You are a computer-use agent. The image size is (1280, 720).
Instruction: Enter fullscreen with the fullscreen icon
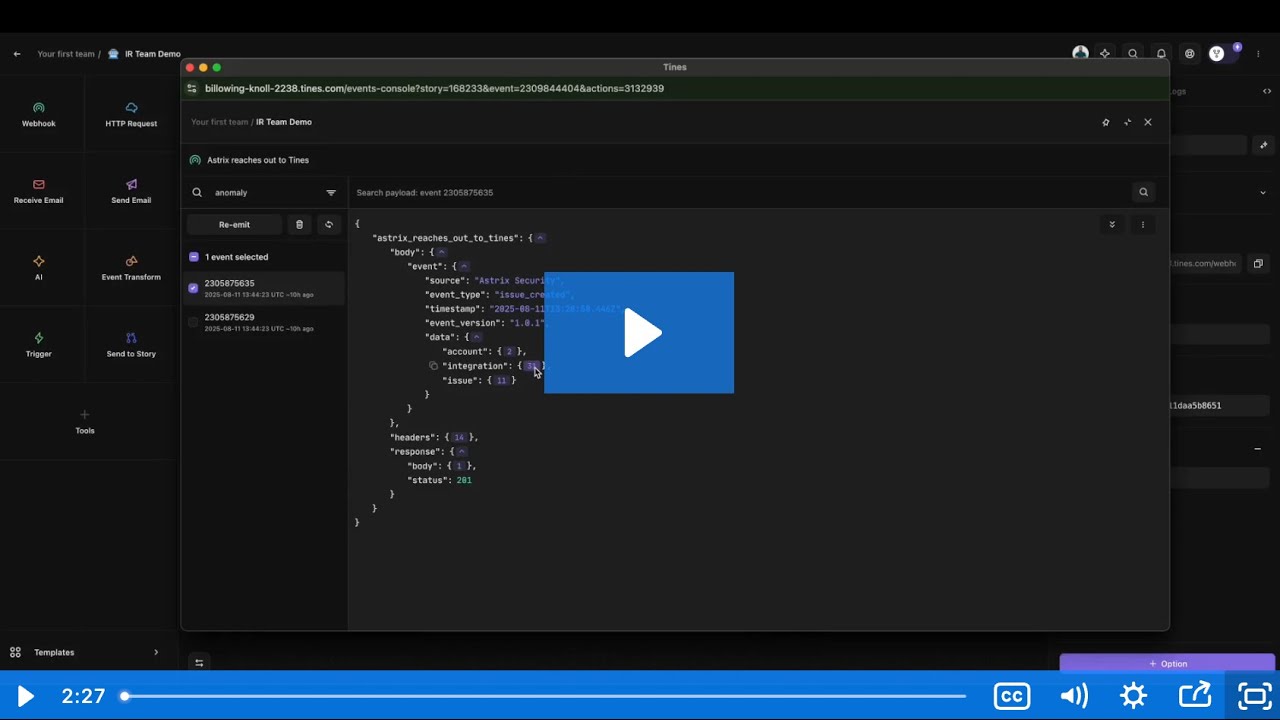point(1255,696)
